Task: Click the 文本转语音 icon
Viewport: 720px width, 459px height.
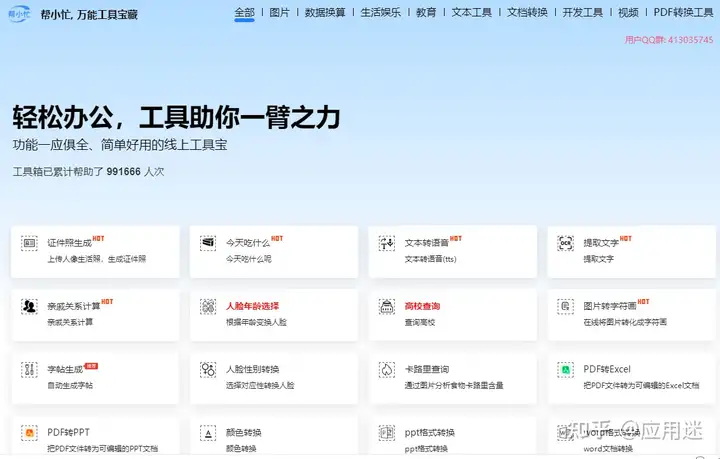Action: click(x=387, y=243)
